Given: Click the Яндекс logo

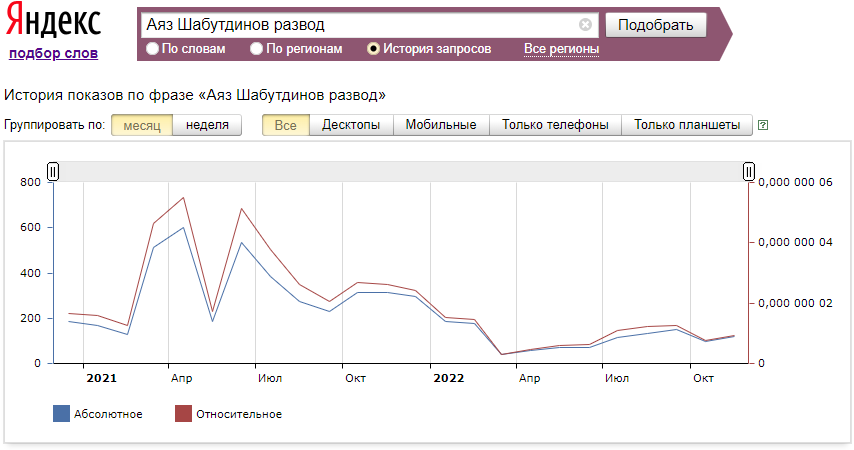Looking at the screenshot, I should [53, 23].
